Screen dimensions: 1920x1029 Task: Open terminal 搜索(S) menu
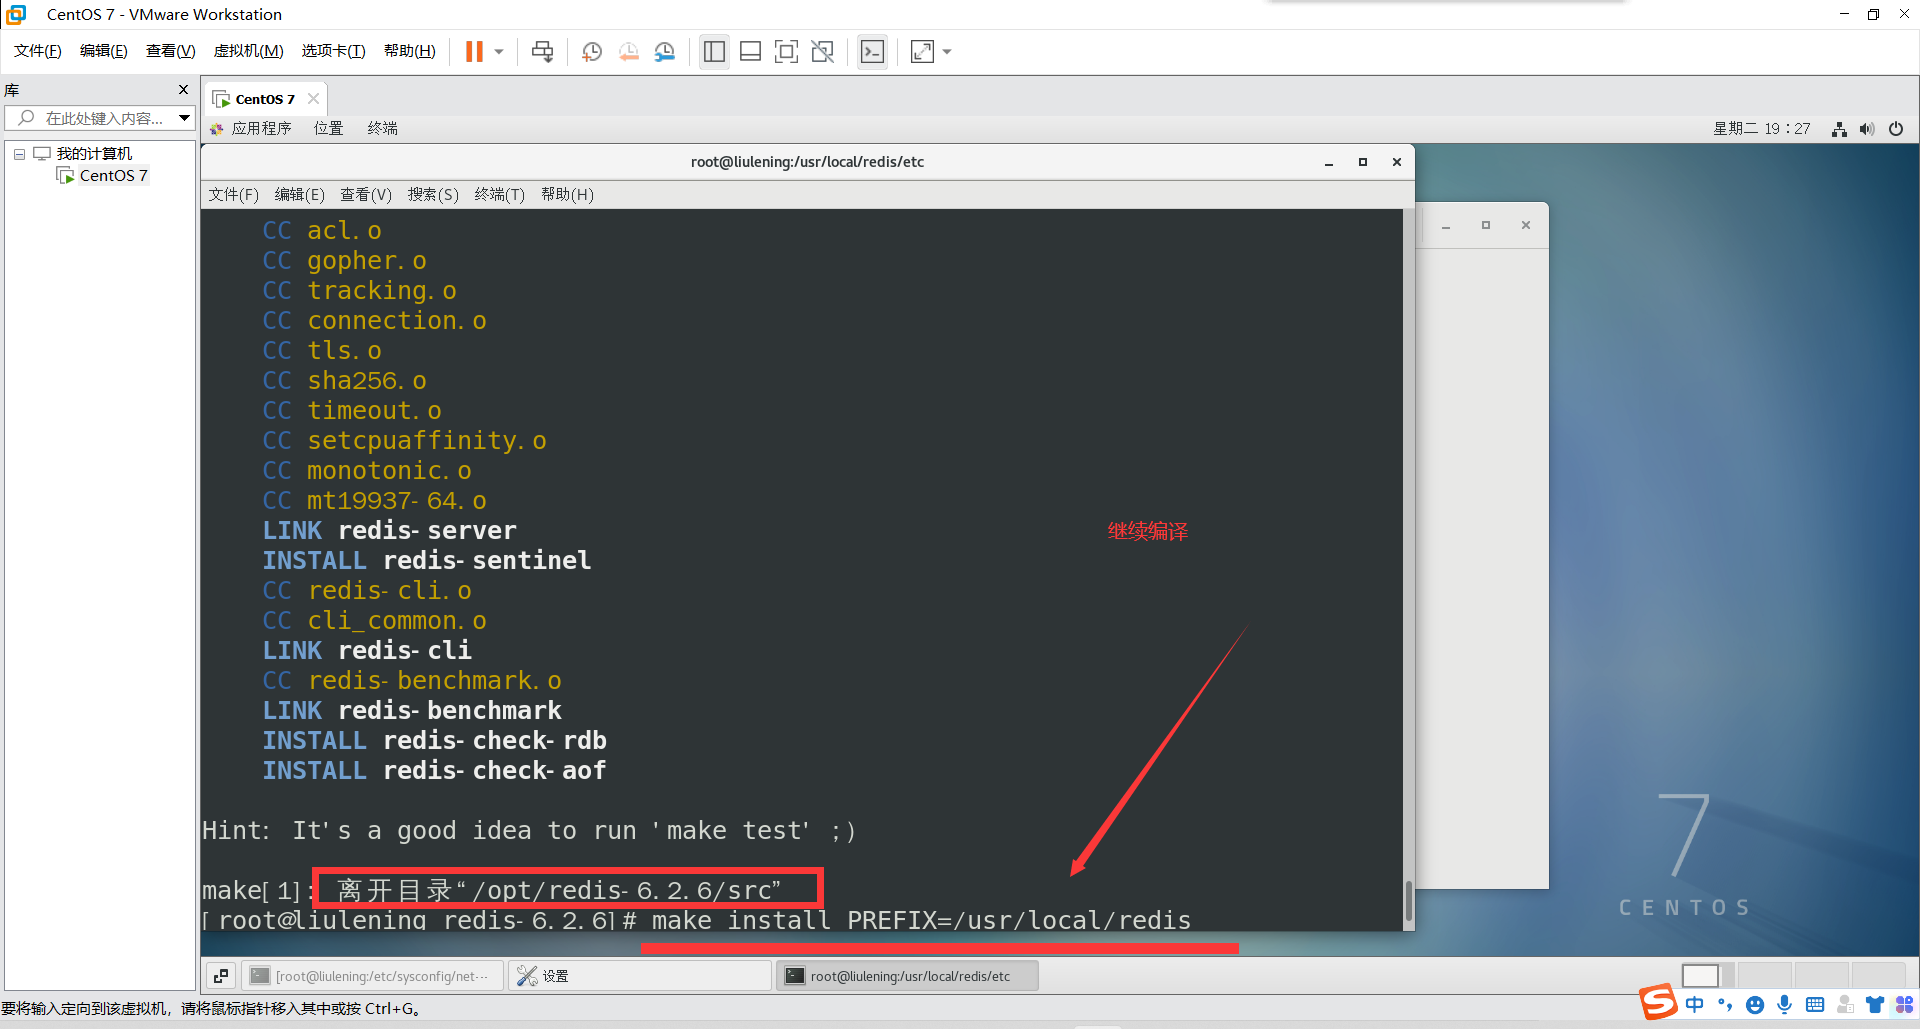tap(433, 194)
